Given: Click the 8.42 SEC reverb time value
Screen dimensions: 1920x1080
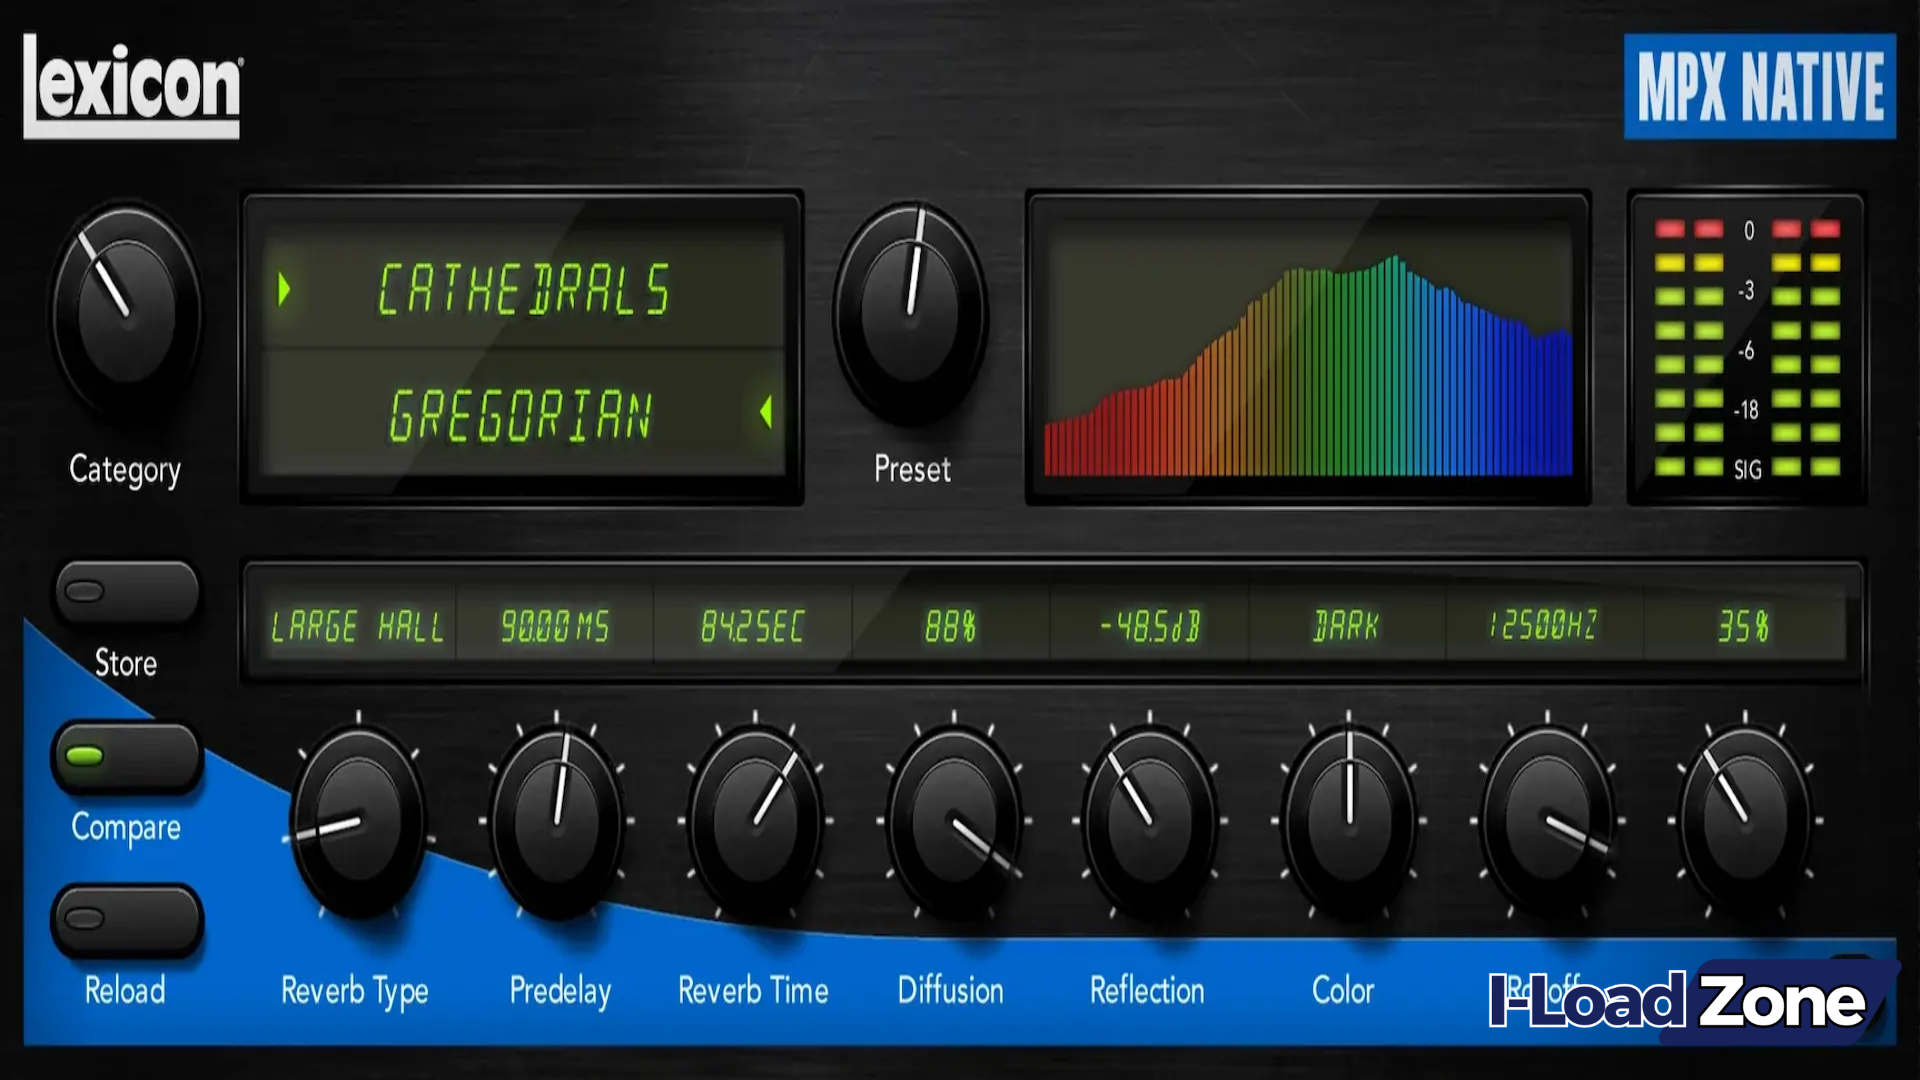Looking at the screenshot, I should (752, 627).
